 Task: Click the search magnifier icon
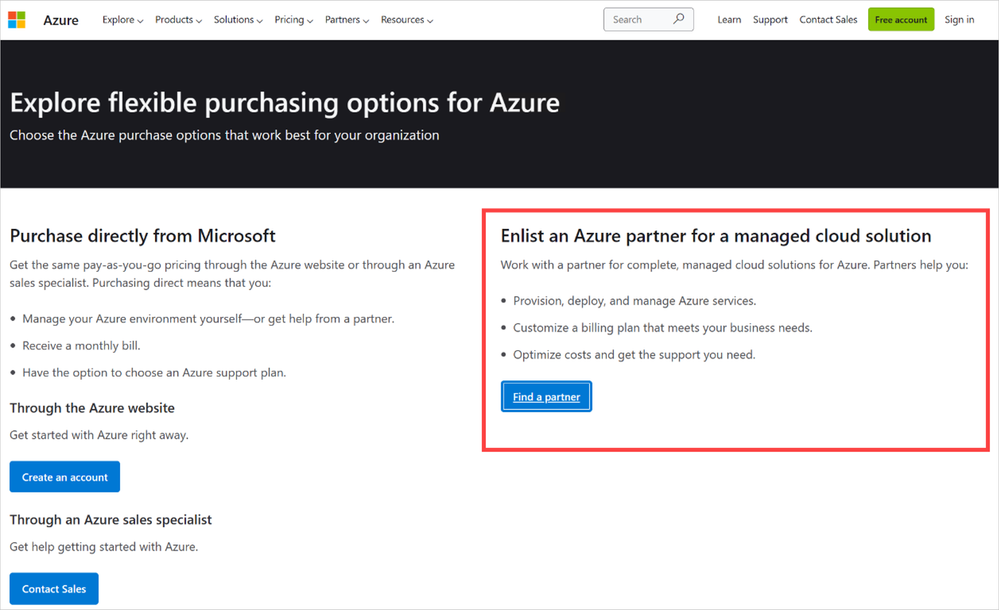tap(679, 19)
